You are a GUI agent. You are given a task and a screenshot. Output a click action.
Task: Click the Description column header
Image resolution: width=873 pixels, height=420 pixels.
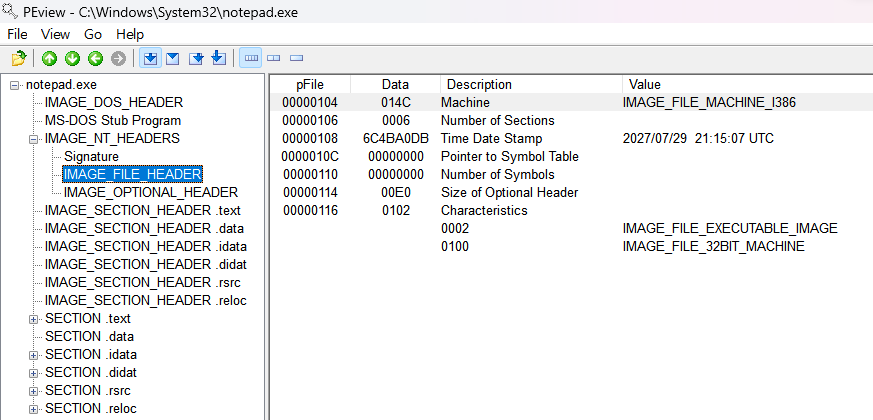[x=531, y=85]
